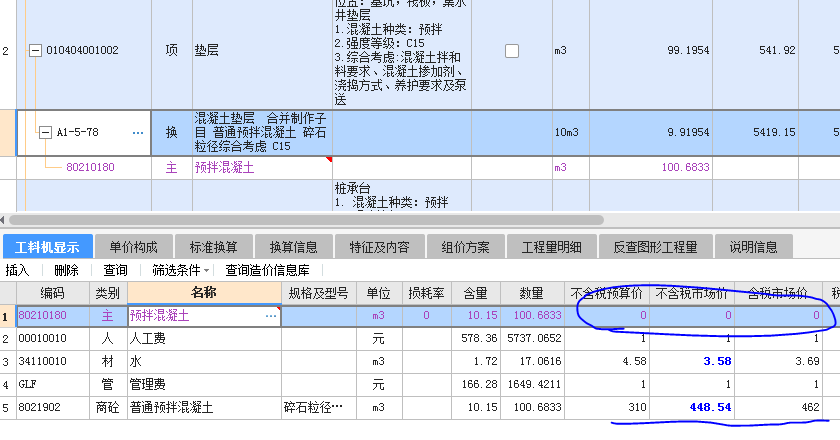This screenshot has height=440, width=840.
Task: Select the 含量 column header
Action: pyautogui.click(x=475, y=293)
